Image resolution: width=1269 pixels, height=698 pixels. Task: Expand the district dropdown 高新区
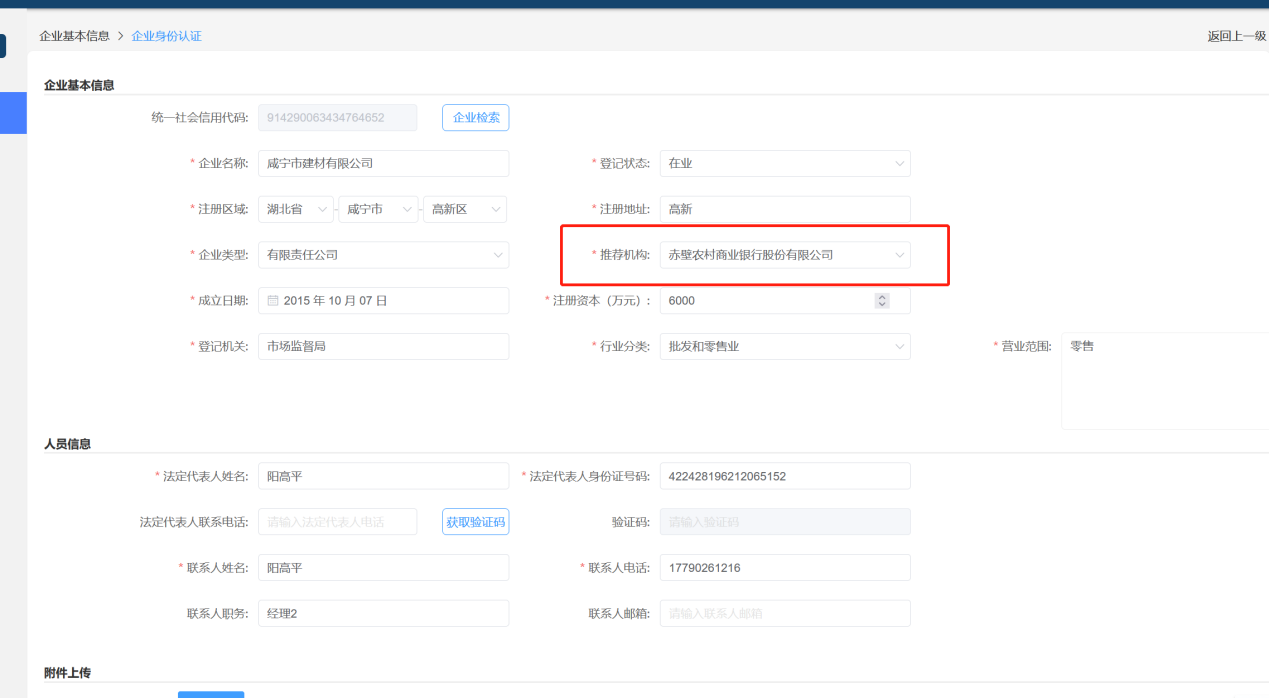pyautogui.click(x=465, y=209)
